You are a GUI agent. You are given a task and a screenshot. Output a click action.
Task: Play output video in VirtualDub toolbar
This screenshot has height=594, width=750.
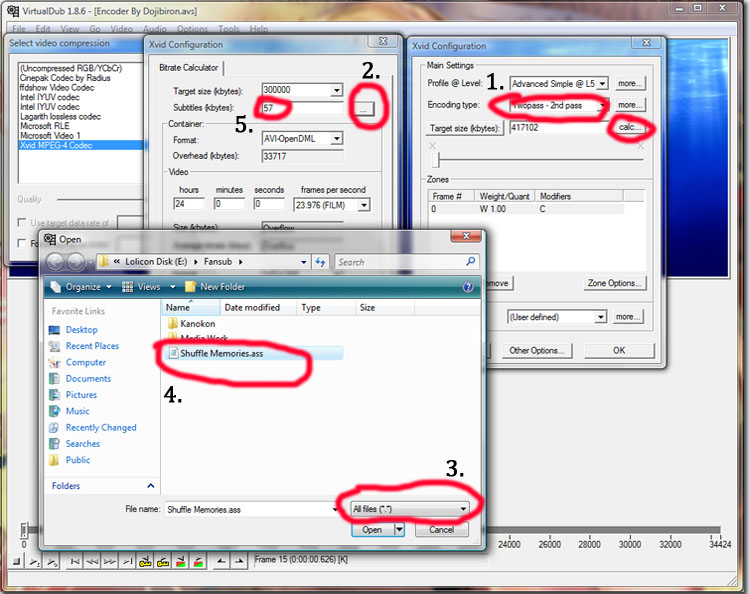pyautogui.click(x=52, y=561)
